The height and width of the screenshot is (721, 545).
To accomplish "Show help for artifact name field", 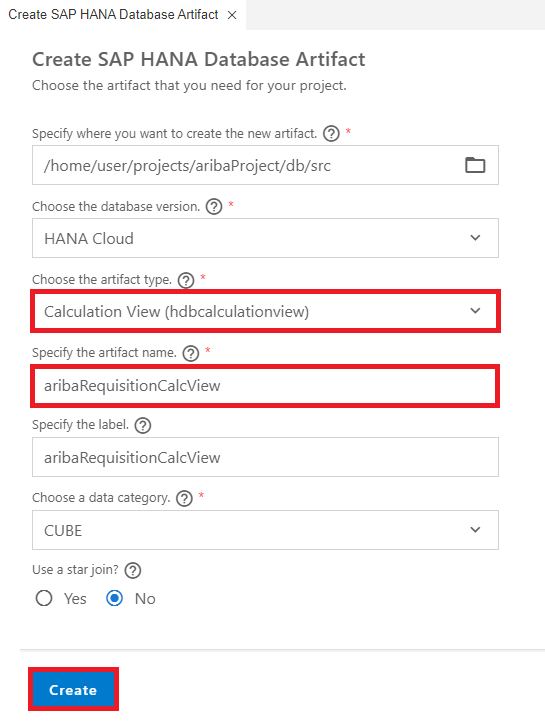I will coord(190,353).
